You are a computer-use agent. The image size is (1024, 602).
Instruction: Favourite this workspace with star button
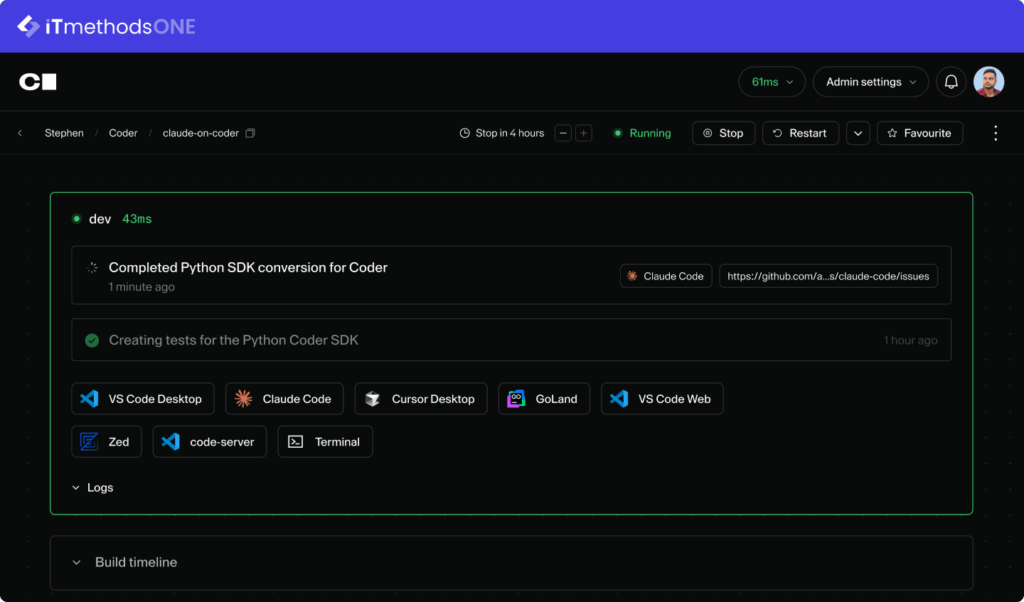point(919,133)
